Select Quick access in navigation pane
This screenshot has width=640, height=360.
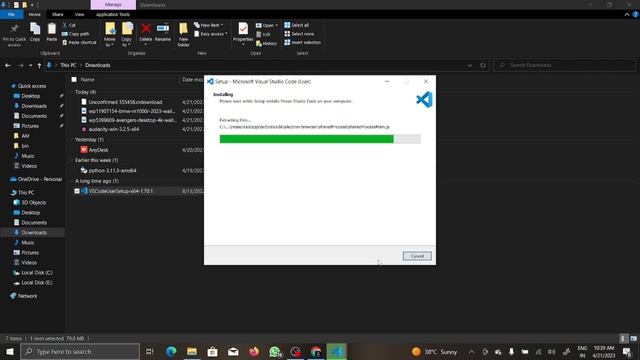click(32, 86)
